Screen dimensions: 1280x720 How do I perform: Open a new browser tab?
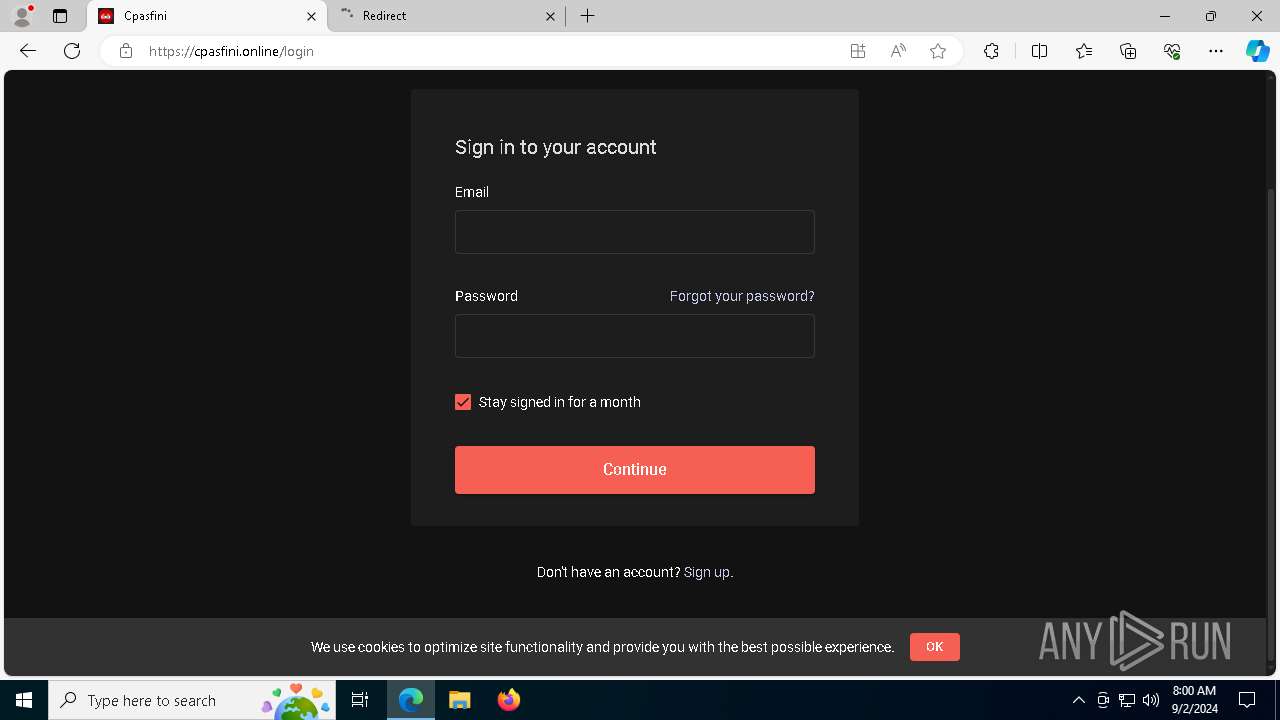[x=588, y=16]
